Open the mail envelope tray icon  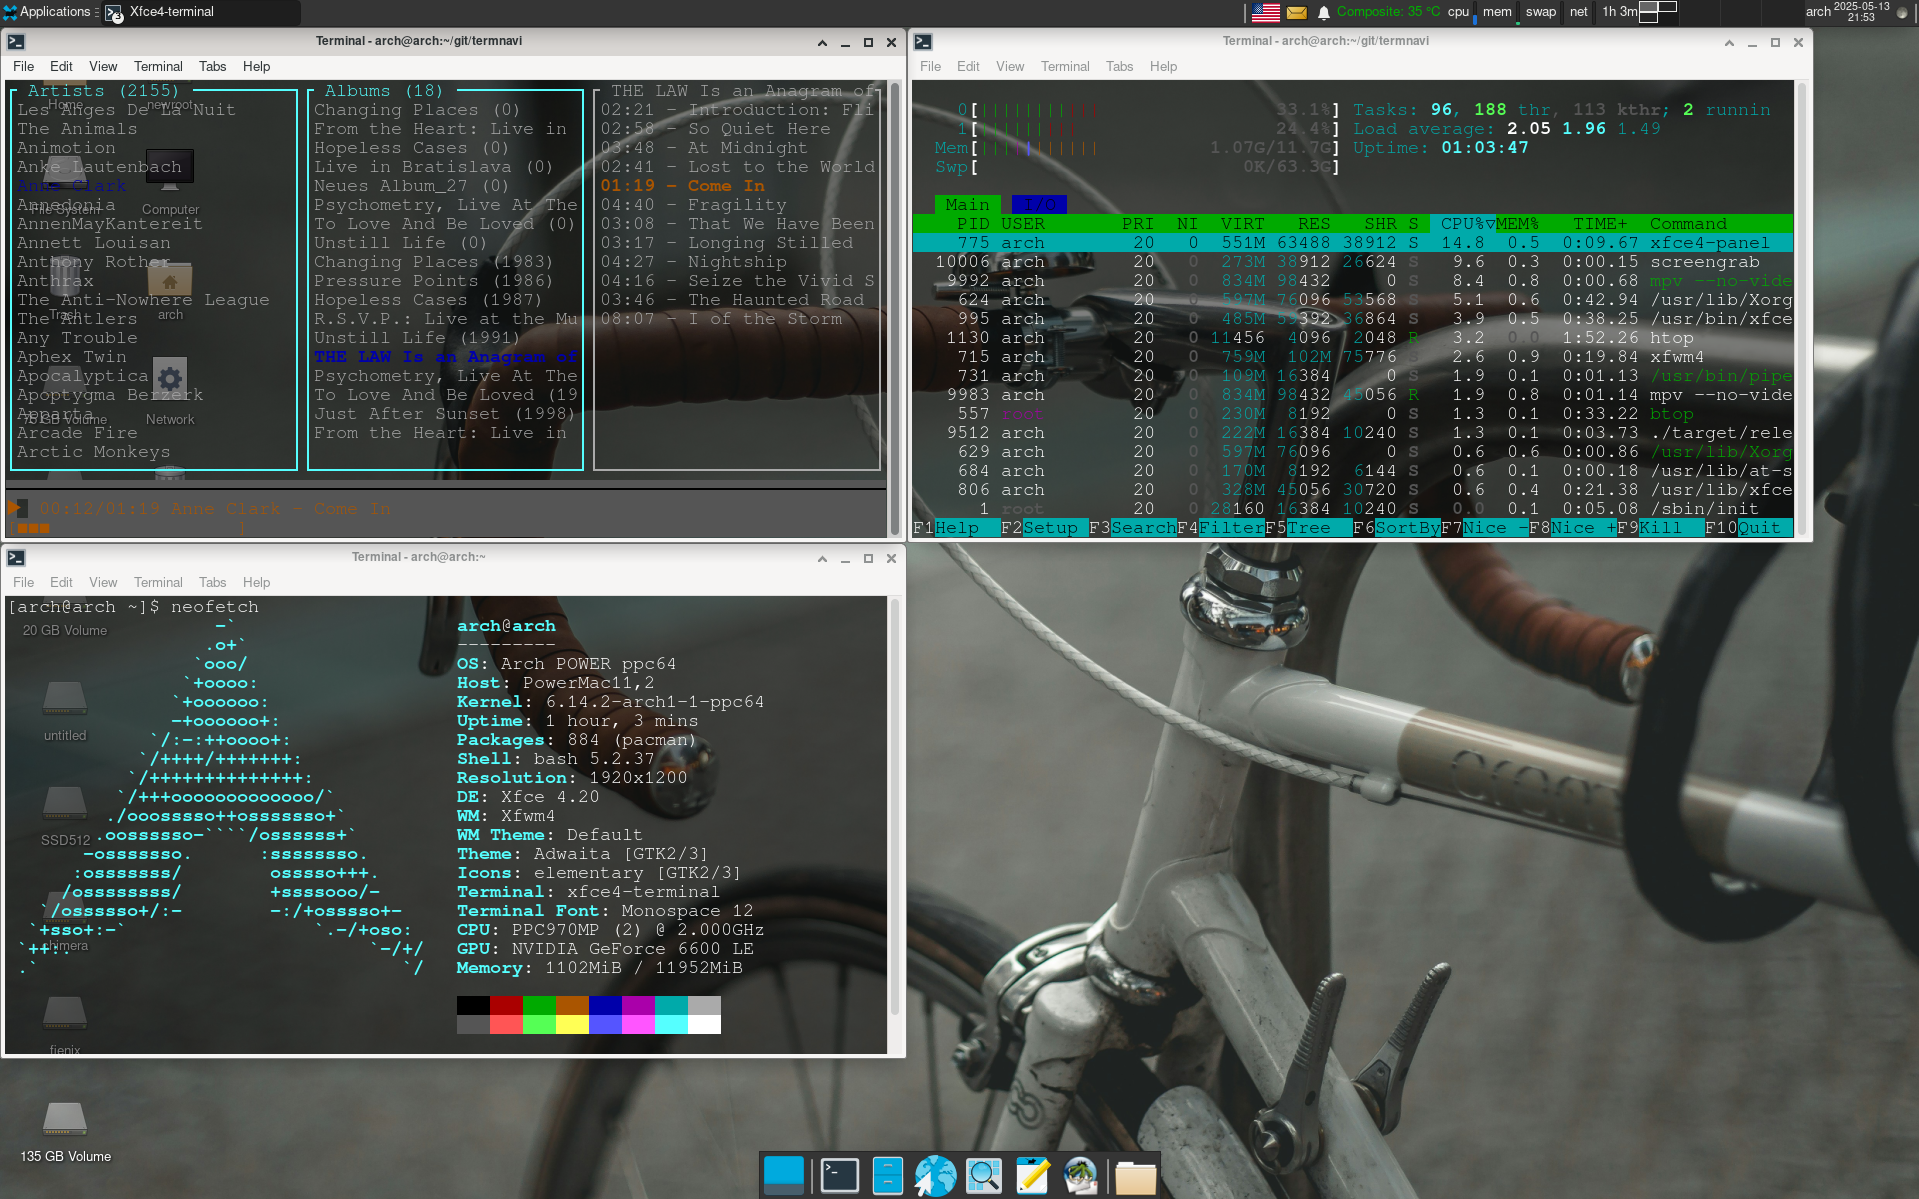click(x=1297, y=13)
